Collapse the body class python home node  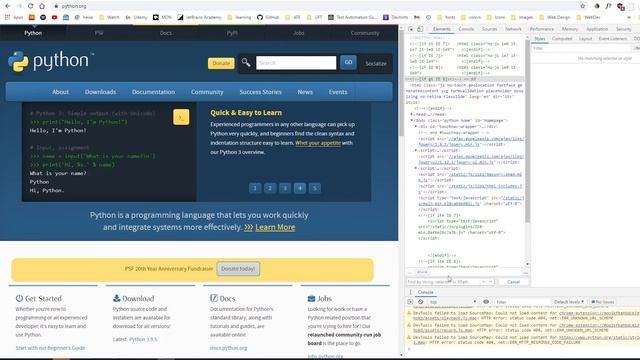411,120
